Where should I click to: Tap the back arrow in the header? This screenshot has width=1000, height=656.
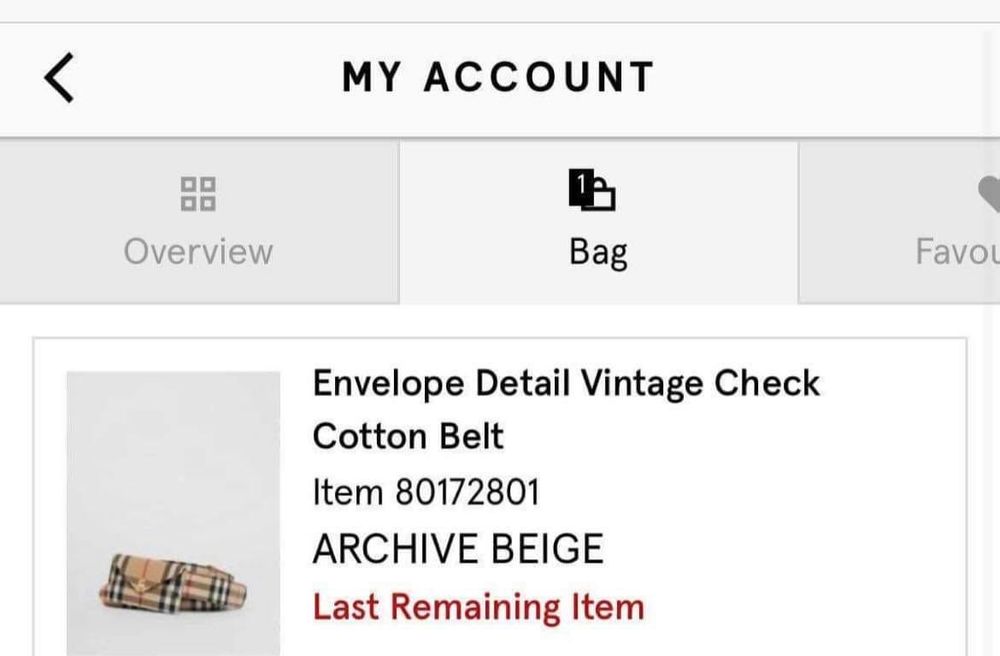60,78
